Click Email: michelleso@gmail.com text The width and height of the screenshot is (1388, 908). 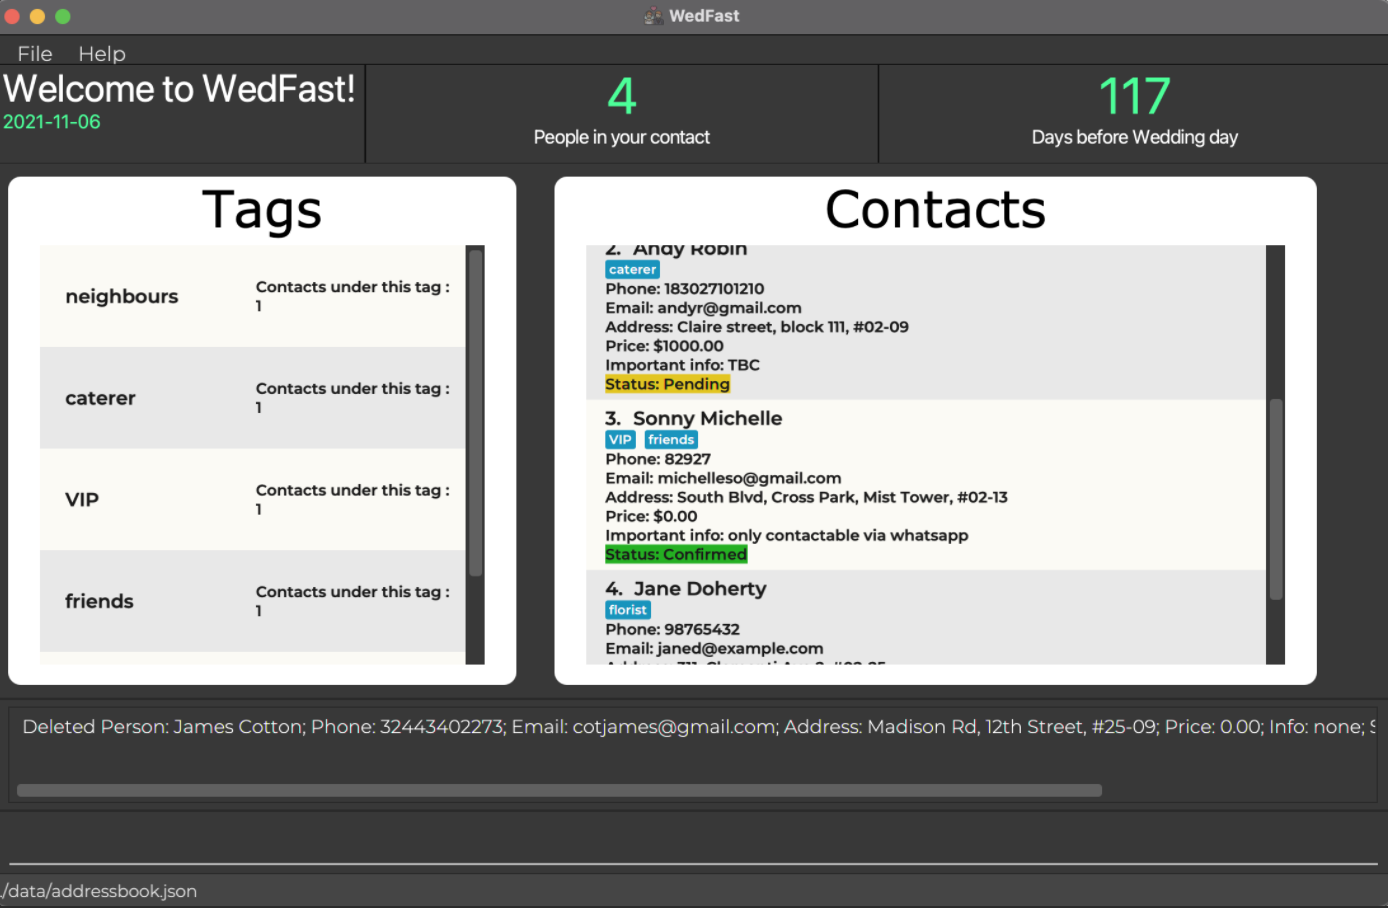tap(723, 478)
